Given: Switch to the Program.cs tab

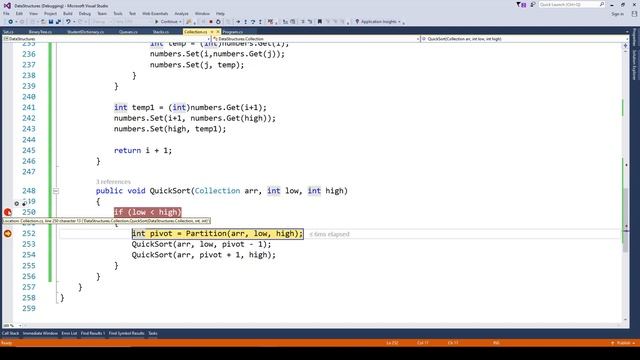Looking at the screenshot, I should (x=233, y=32).
